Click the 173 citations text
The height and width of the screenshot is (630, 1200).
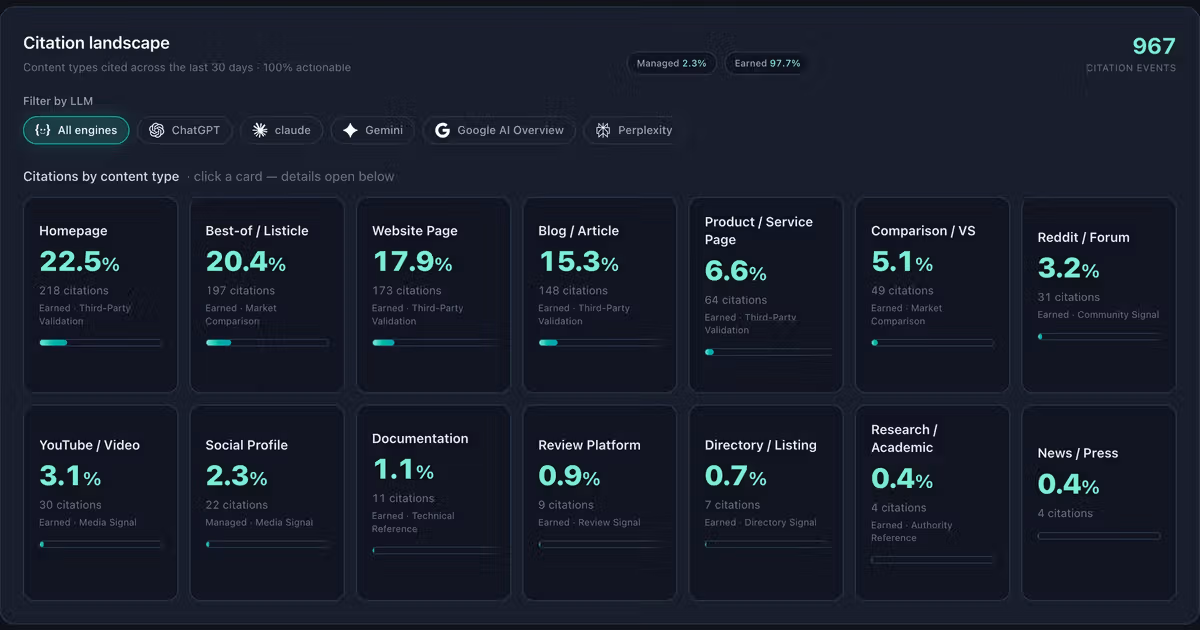coord(407,290)
